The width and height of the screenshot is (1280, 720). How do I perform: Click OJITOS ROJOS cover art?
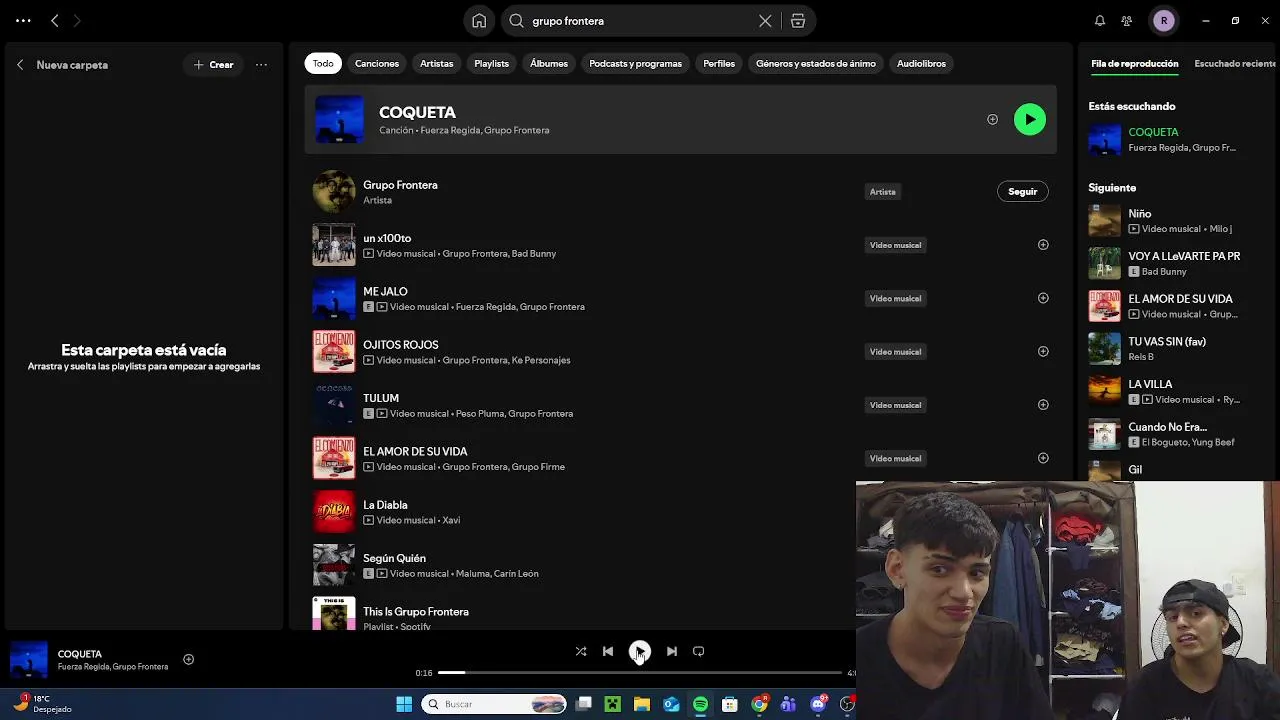[334, 352]
